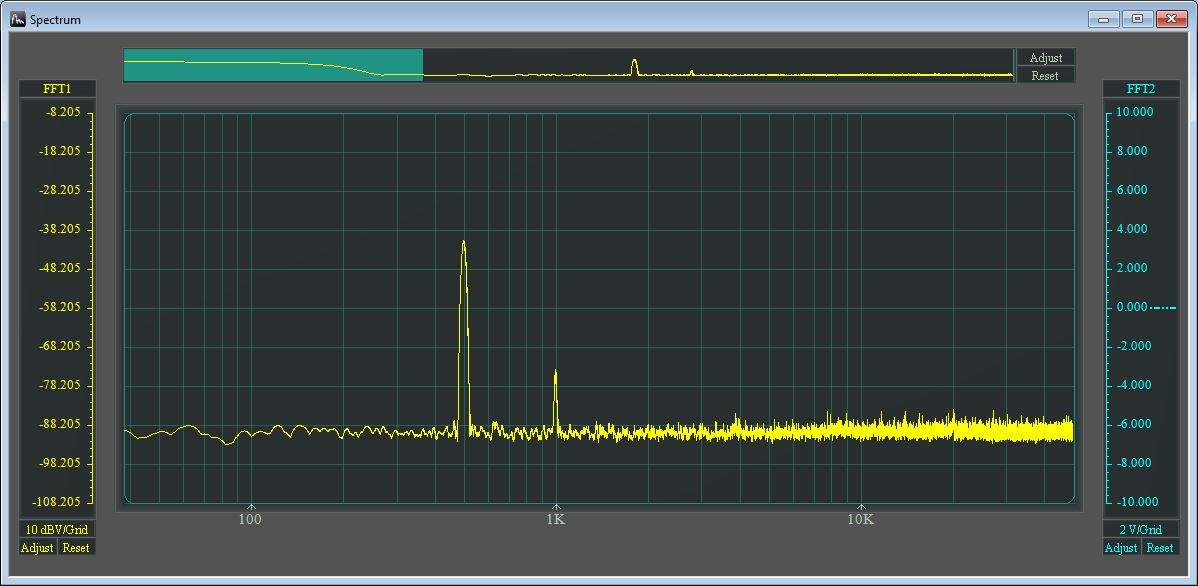Select the FFT2 channel label
This screenshot has height=586, width=1198.
click(x=1141, y=89)
